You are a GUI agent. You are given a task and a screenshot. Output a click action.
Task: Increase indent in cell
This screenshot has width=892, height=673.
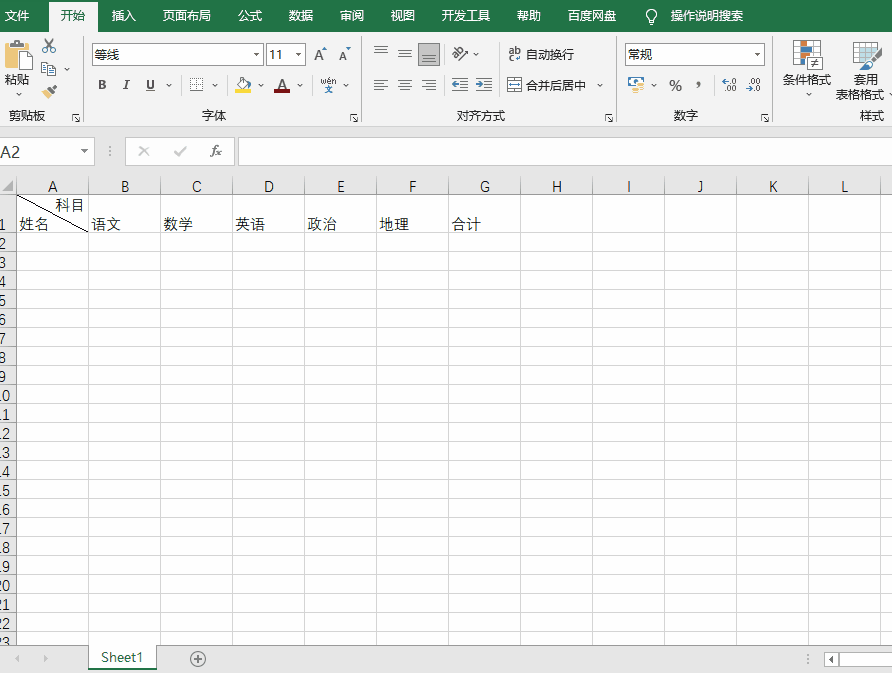coord(484,85)
